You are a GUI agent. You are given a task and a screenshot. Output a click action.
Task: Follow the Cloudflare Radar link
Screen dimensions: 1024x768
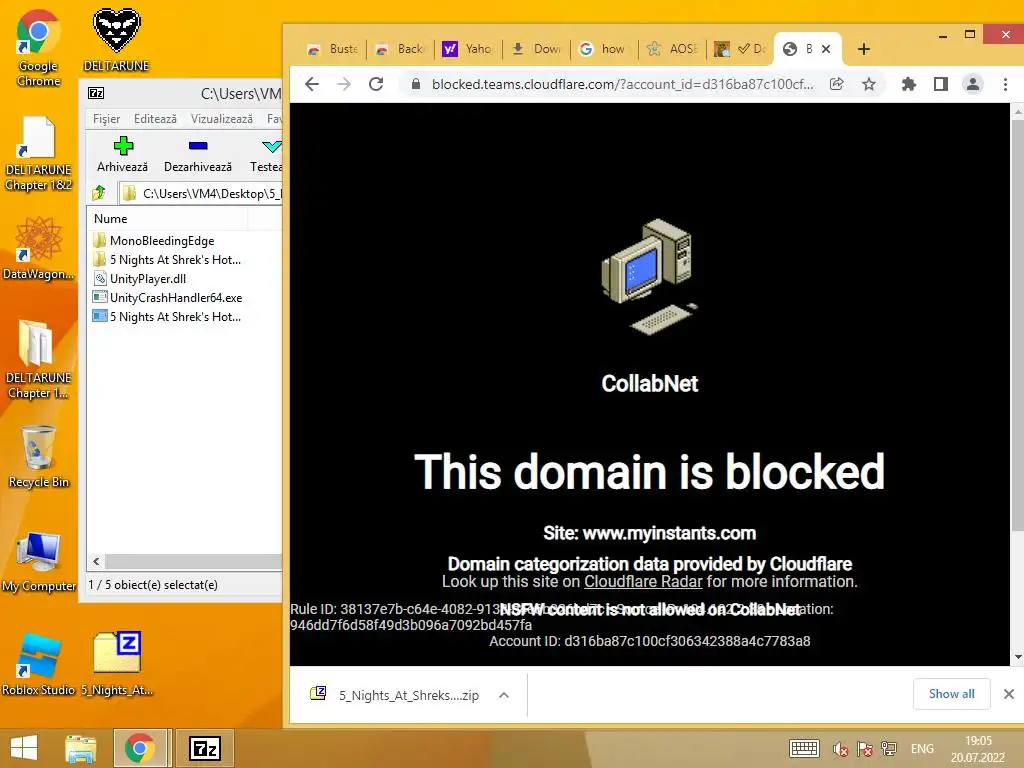pos(643,581)
